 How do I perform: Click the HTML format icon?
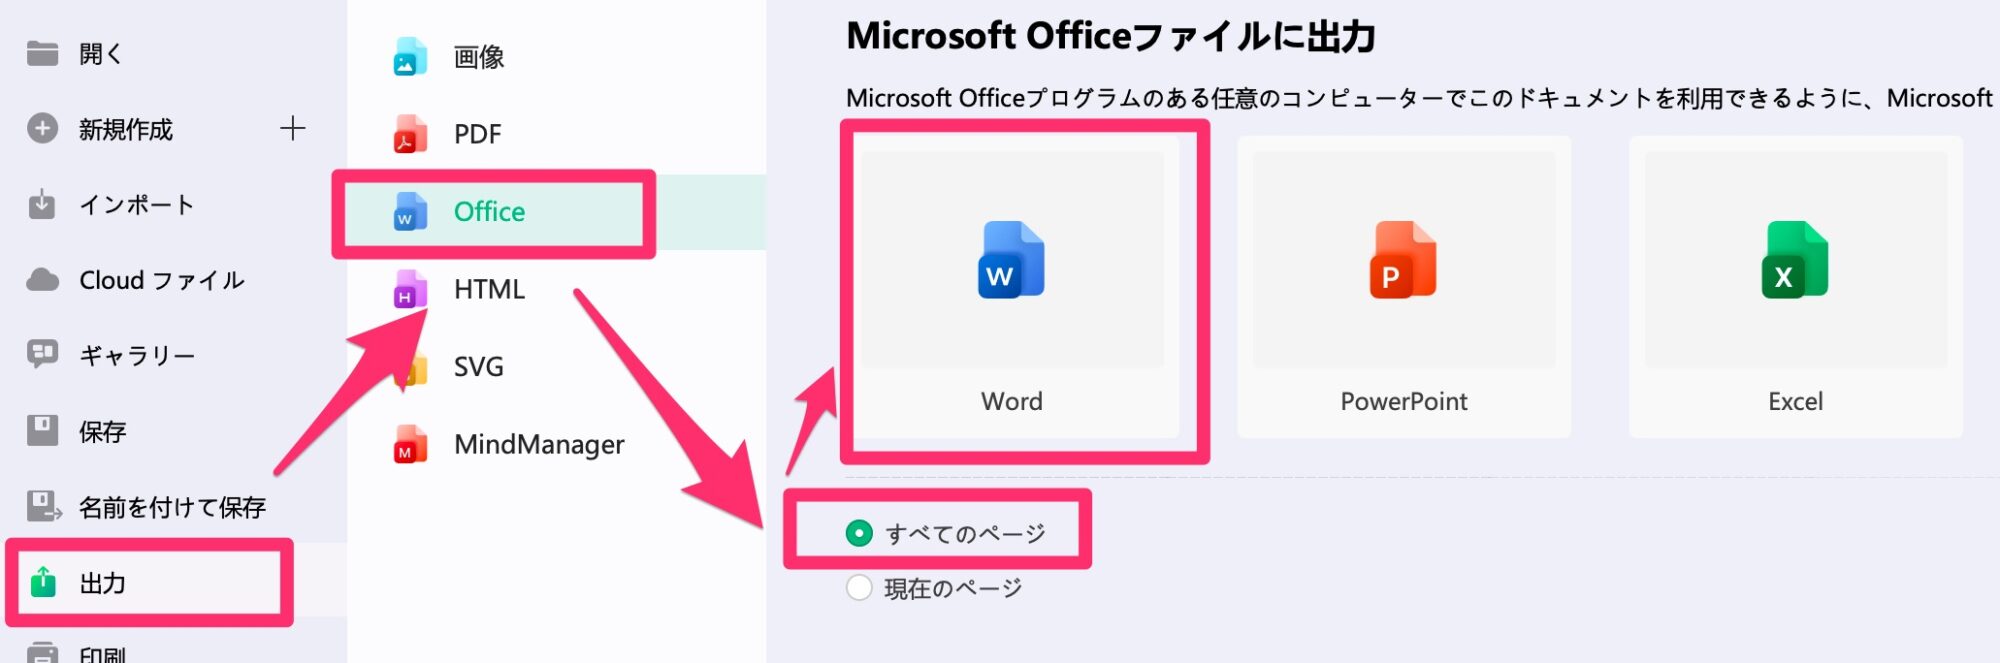click(x=410, y=290)
